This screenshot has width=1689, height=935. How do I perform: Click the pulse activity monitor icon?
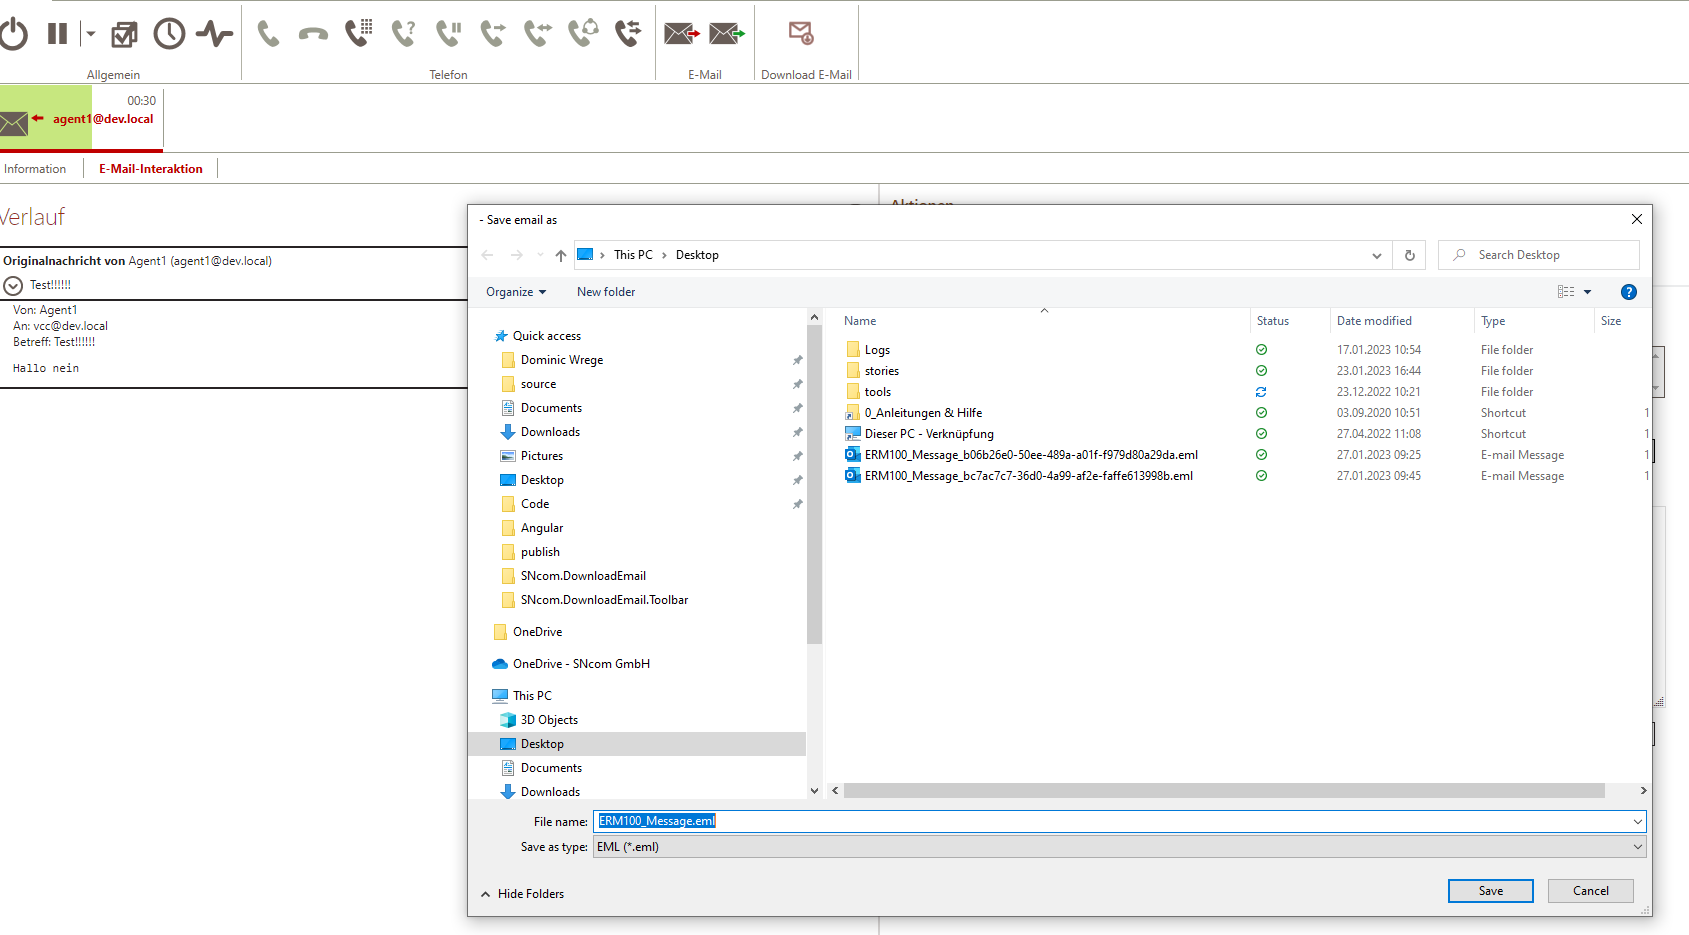[x=214, y=34]
